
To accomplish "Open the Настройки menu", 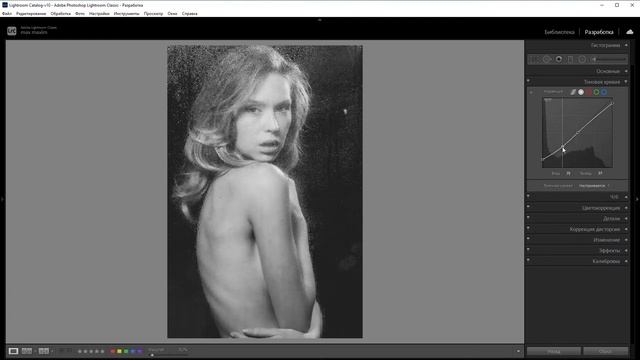I will click(x=99, y=13).
